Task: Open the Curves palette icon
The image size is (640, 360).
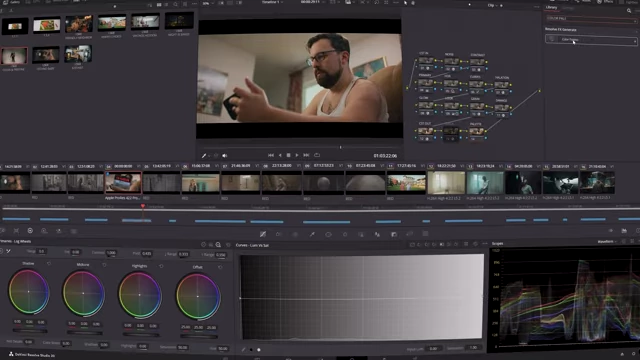Action: (263, 234)
